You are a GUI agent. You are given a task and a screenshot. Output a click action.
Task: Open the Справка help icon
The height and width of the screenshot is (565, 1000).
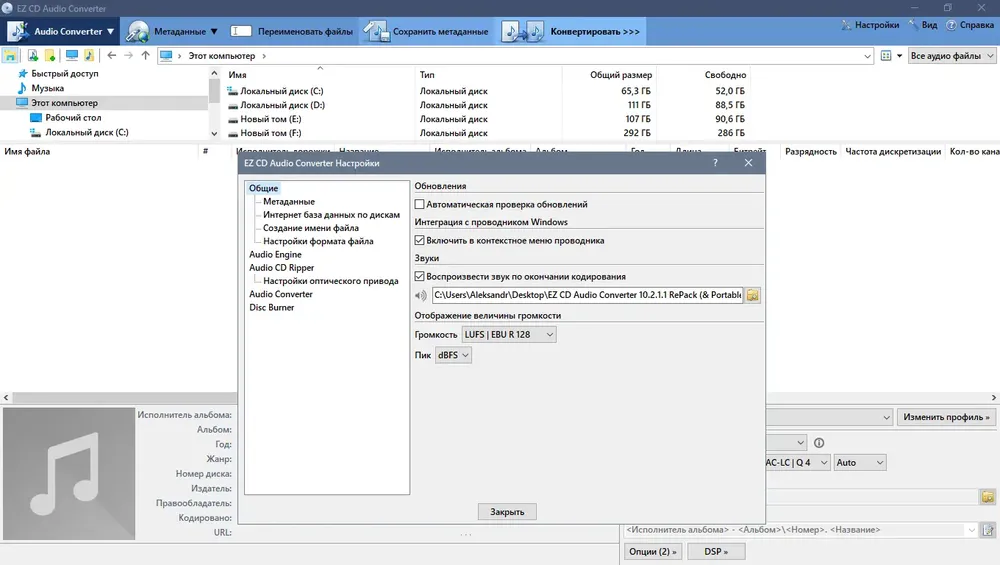point(951,25)
